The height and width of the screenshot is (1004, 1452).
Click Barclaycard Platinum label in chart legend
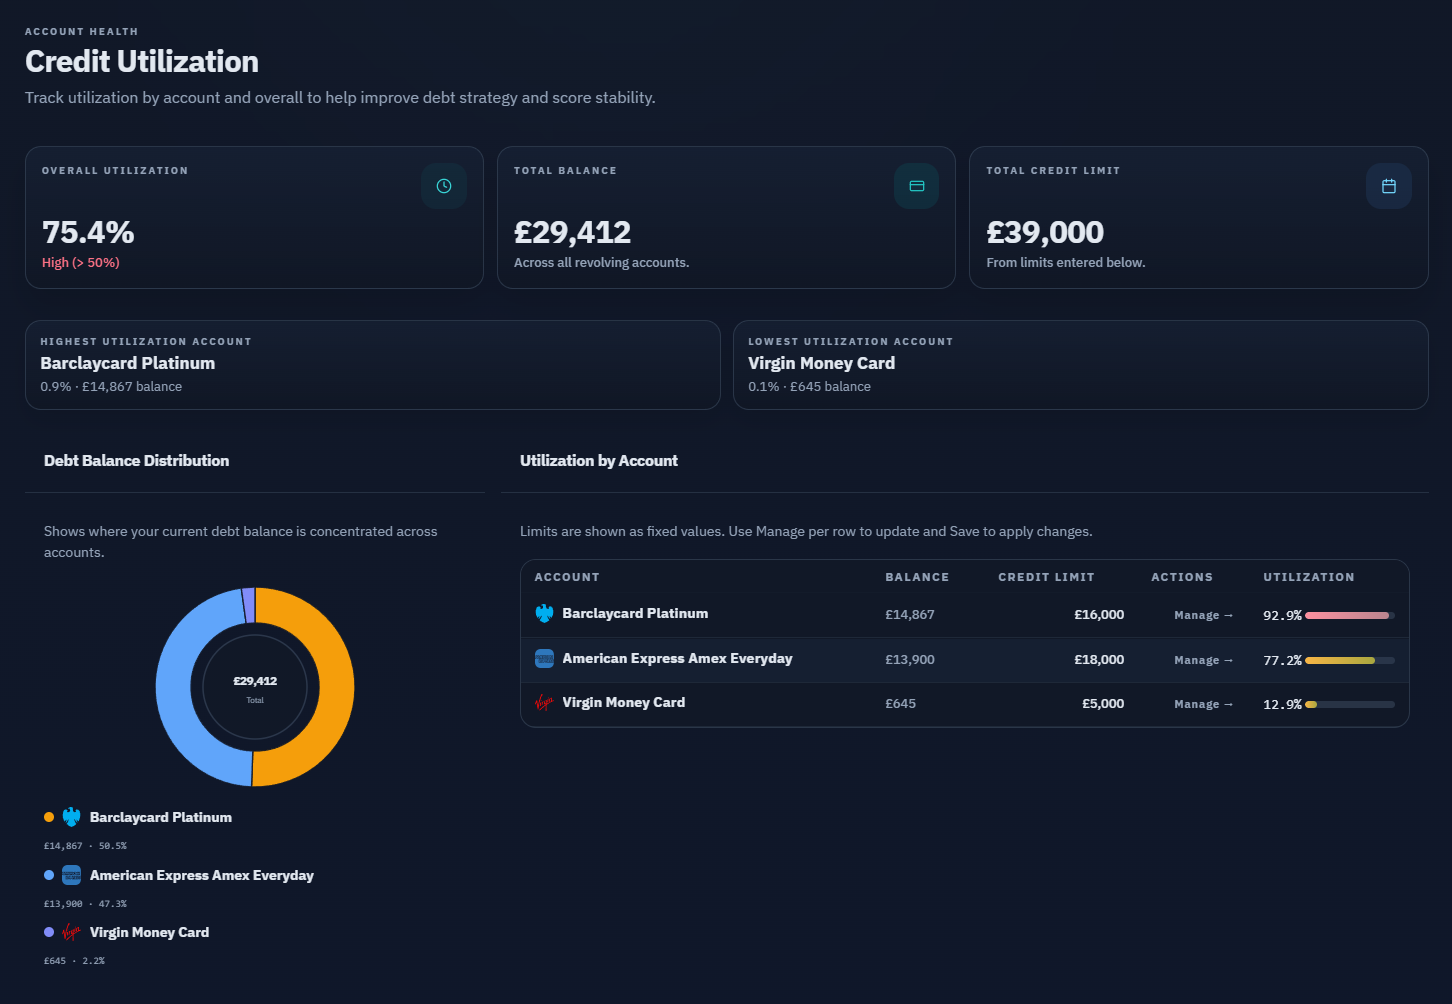pos(161,817)
